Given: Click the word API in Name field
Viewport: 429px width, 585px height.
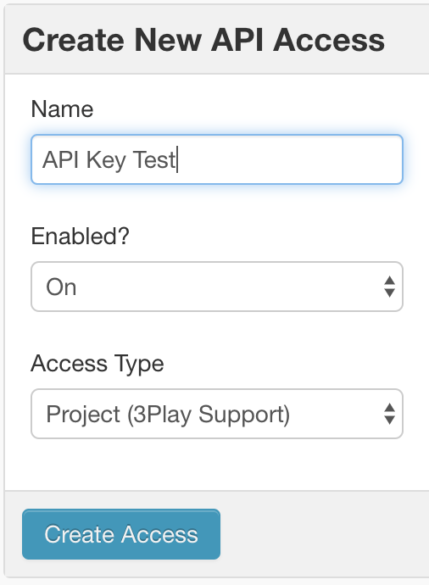Looking at the screenshot, I should click(60, 160).
